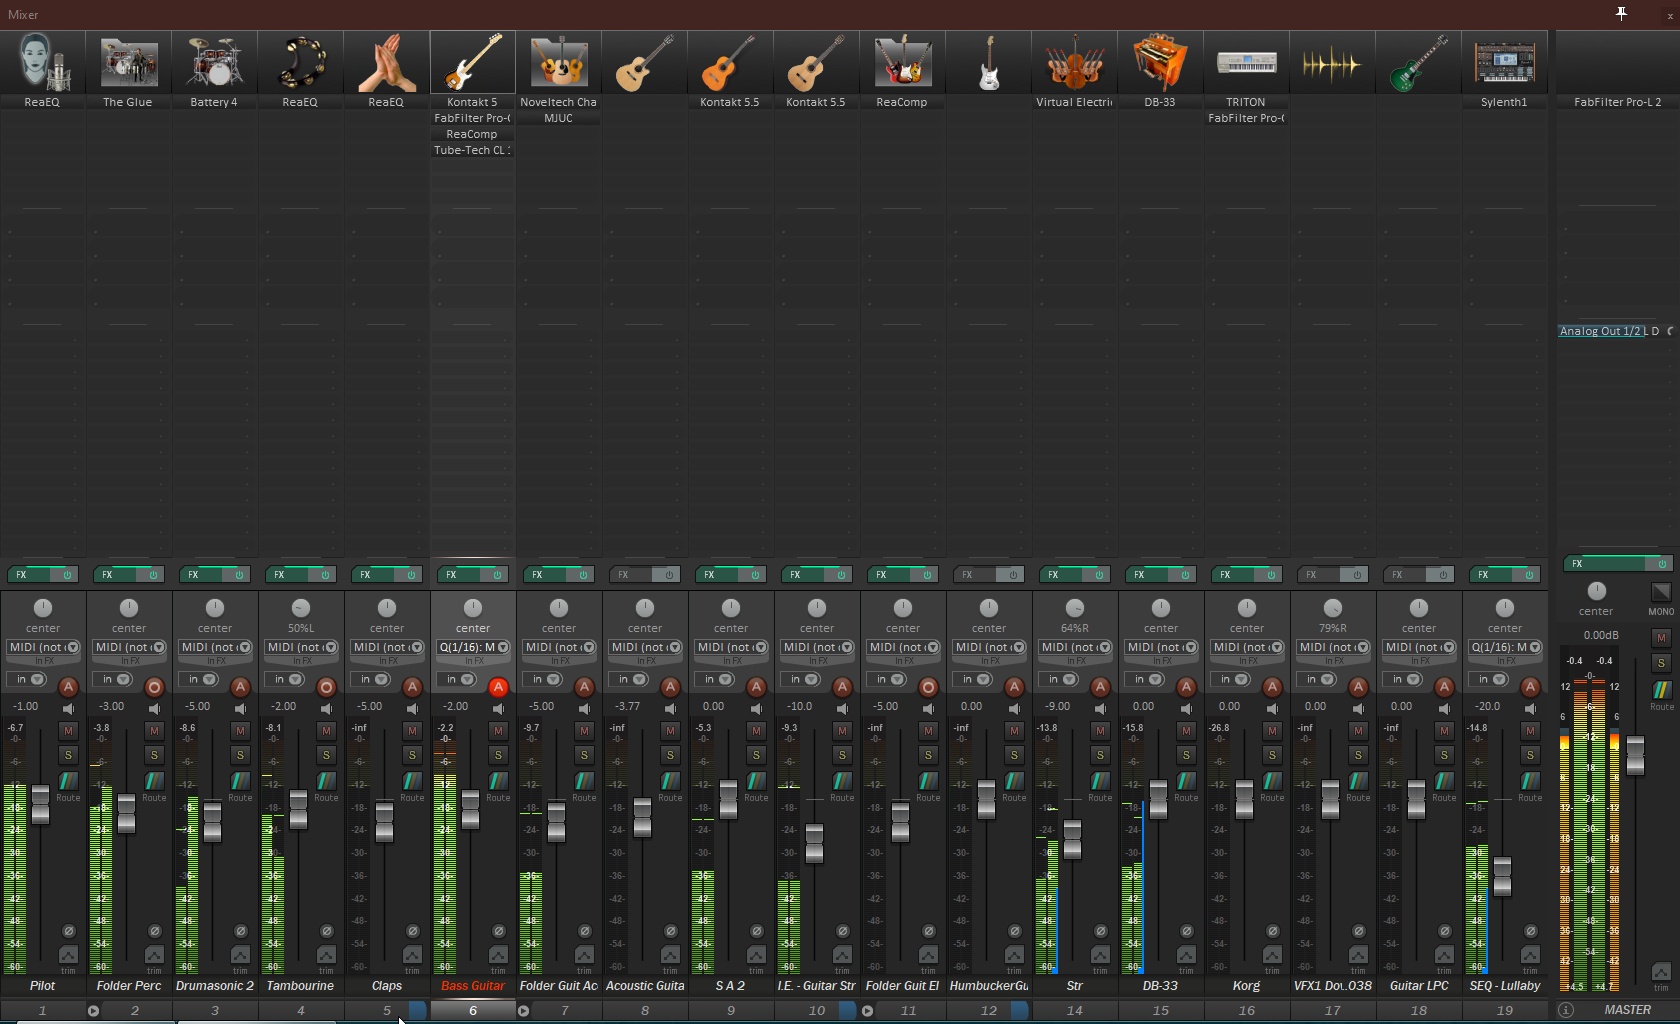Click the Analog Out 1/2 output link
Image resolution: width=1680 pixels, height=1024 pixels.
[x=1600, y=331]
